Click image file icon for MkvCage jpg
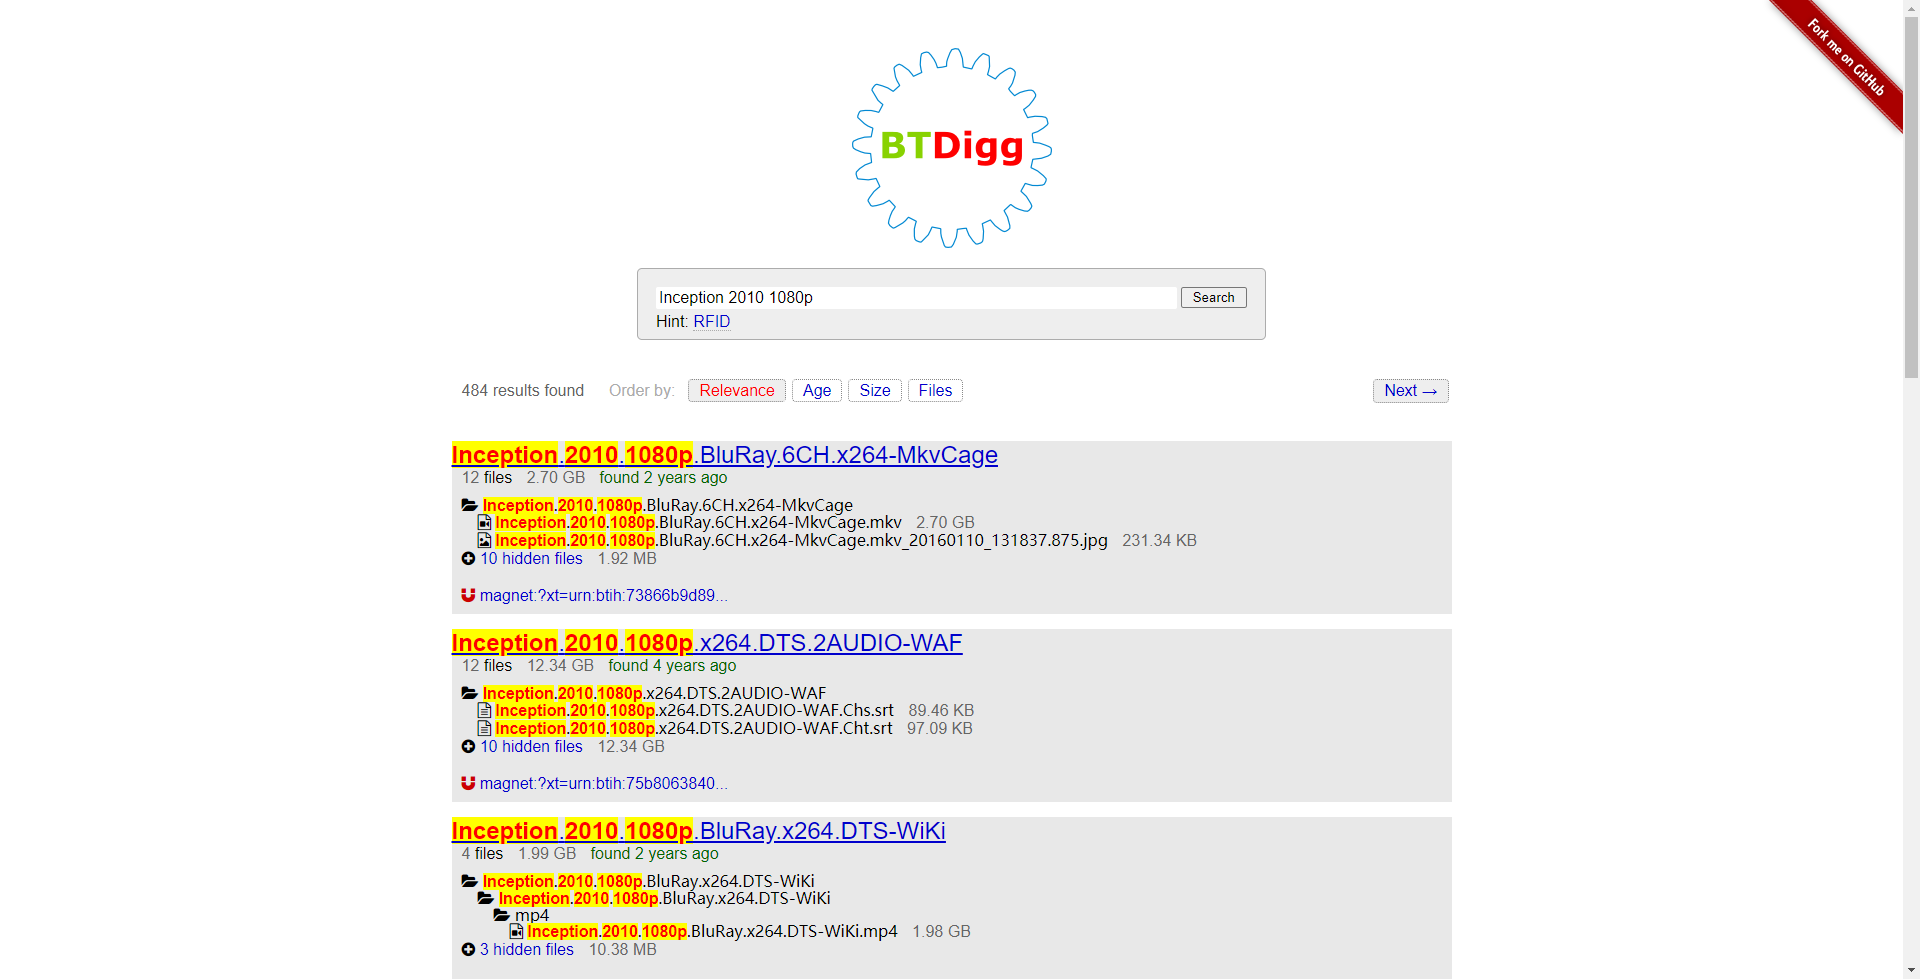 (485, 540)
